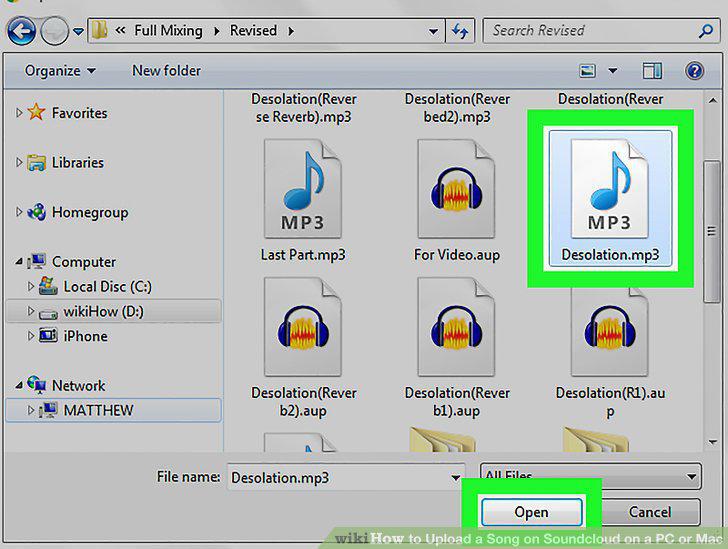Select Favorites in navigation pane
Viewport: 728px width, 549px height.
coord(79,113)
